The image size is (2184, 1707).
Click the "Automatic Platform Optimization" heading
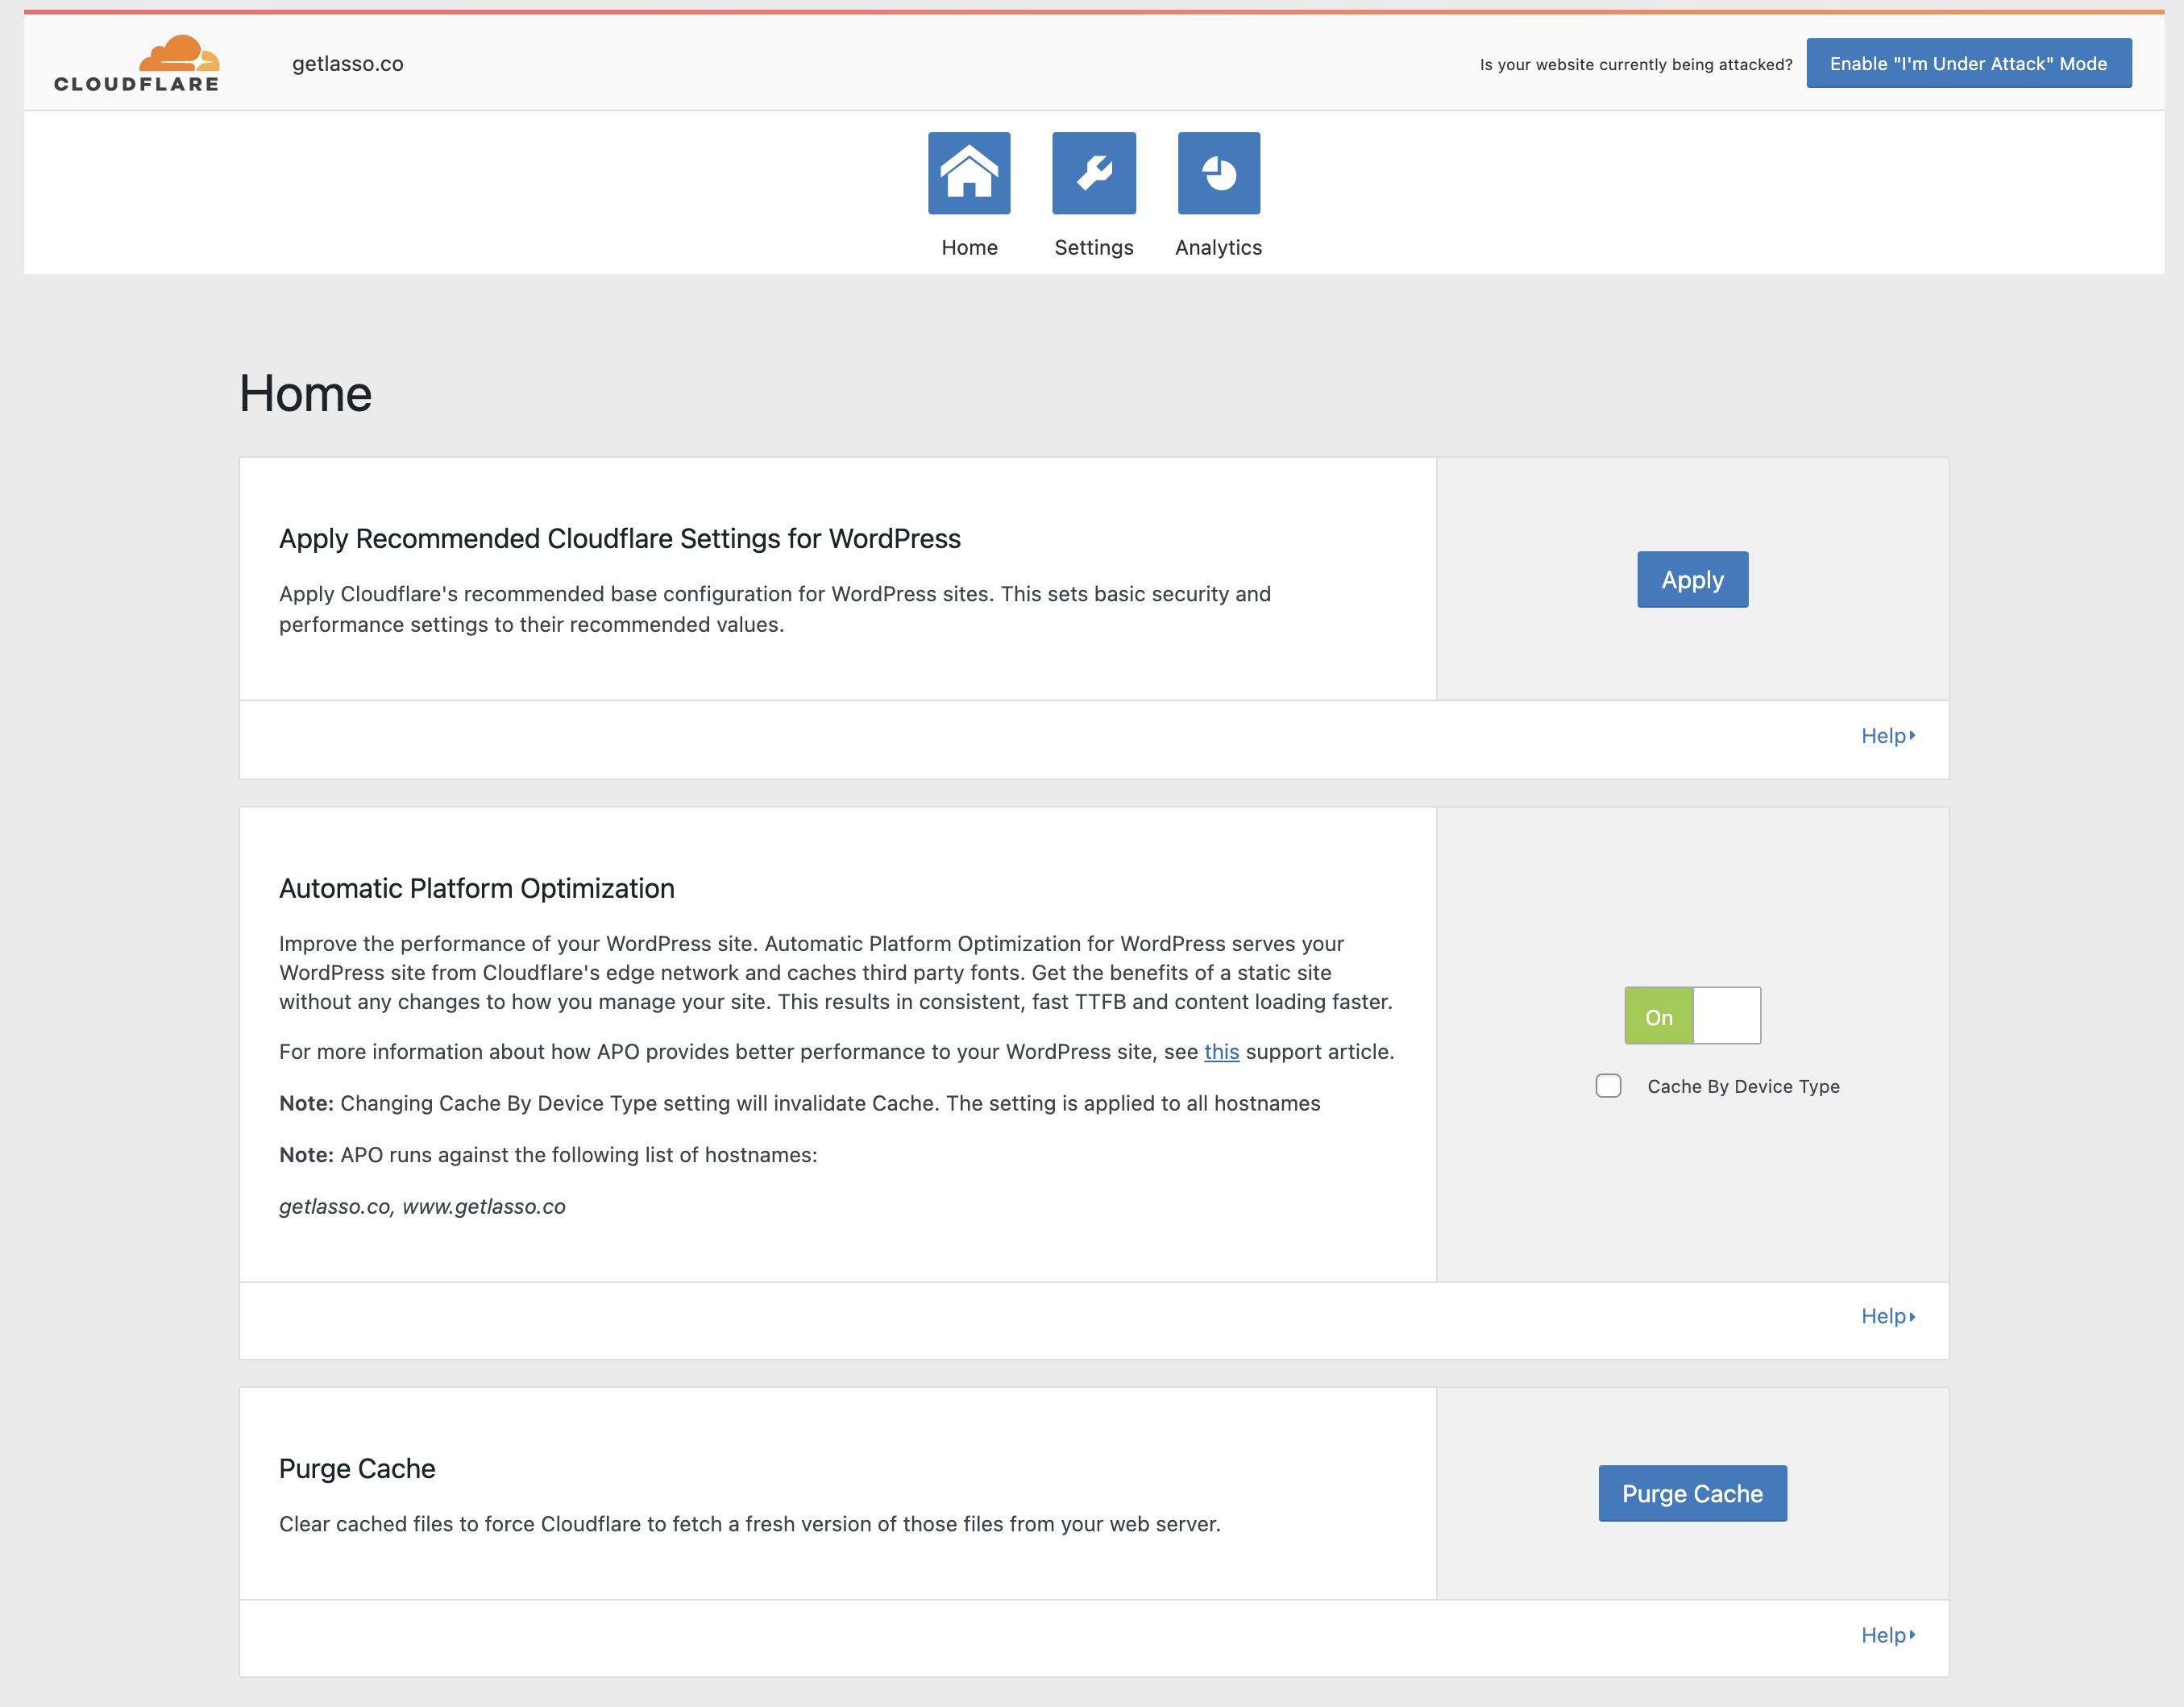coord(477,889)
